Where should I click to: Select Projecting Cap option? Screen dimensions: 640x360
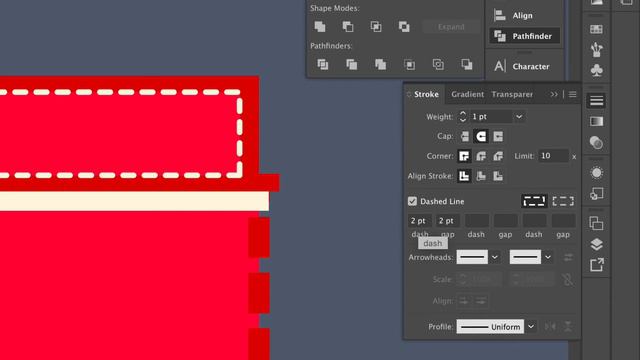click(x=498, y=136)
